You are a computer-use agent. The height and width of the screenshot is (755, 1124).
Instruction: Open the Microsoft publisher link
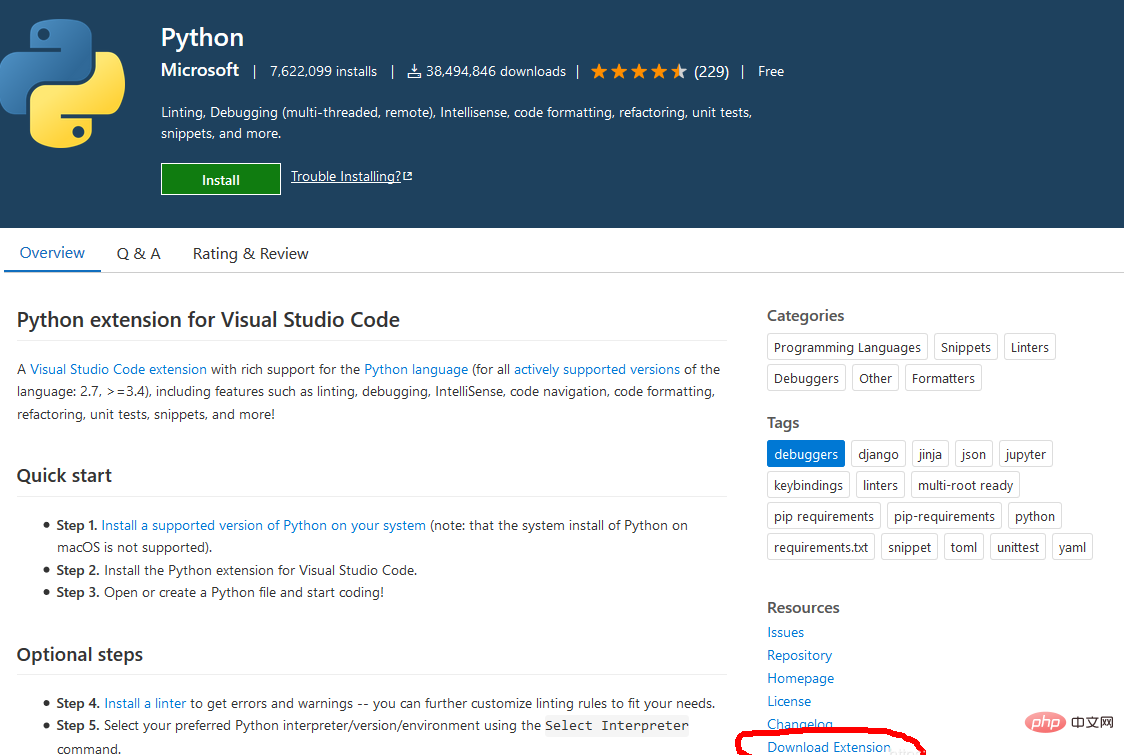pos(200,70)
